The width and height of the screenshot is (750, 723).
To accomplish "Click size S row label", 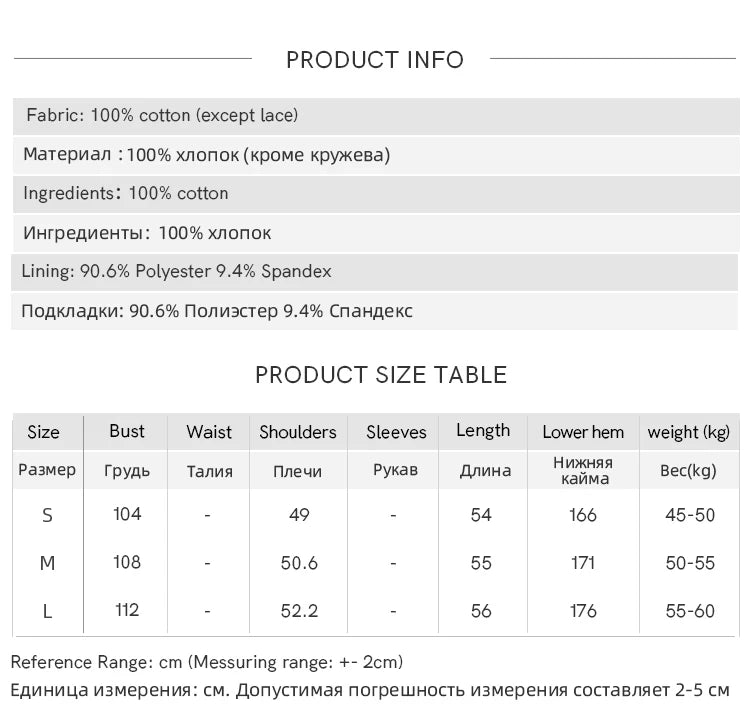I will tap(47, 515).
